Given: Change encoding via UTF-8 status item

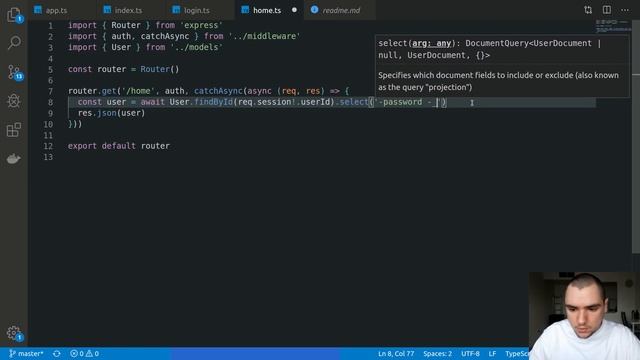Looking at the screenshot, I should click(x=470, y=353).
